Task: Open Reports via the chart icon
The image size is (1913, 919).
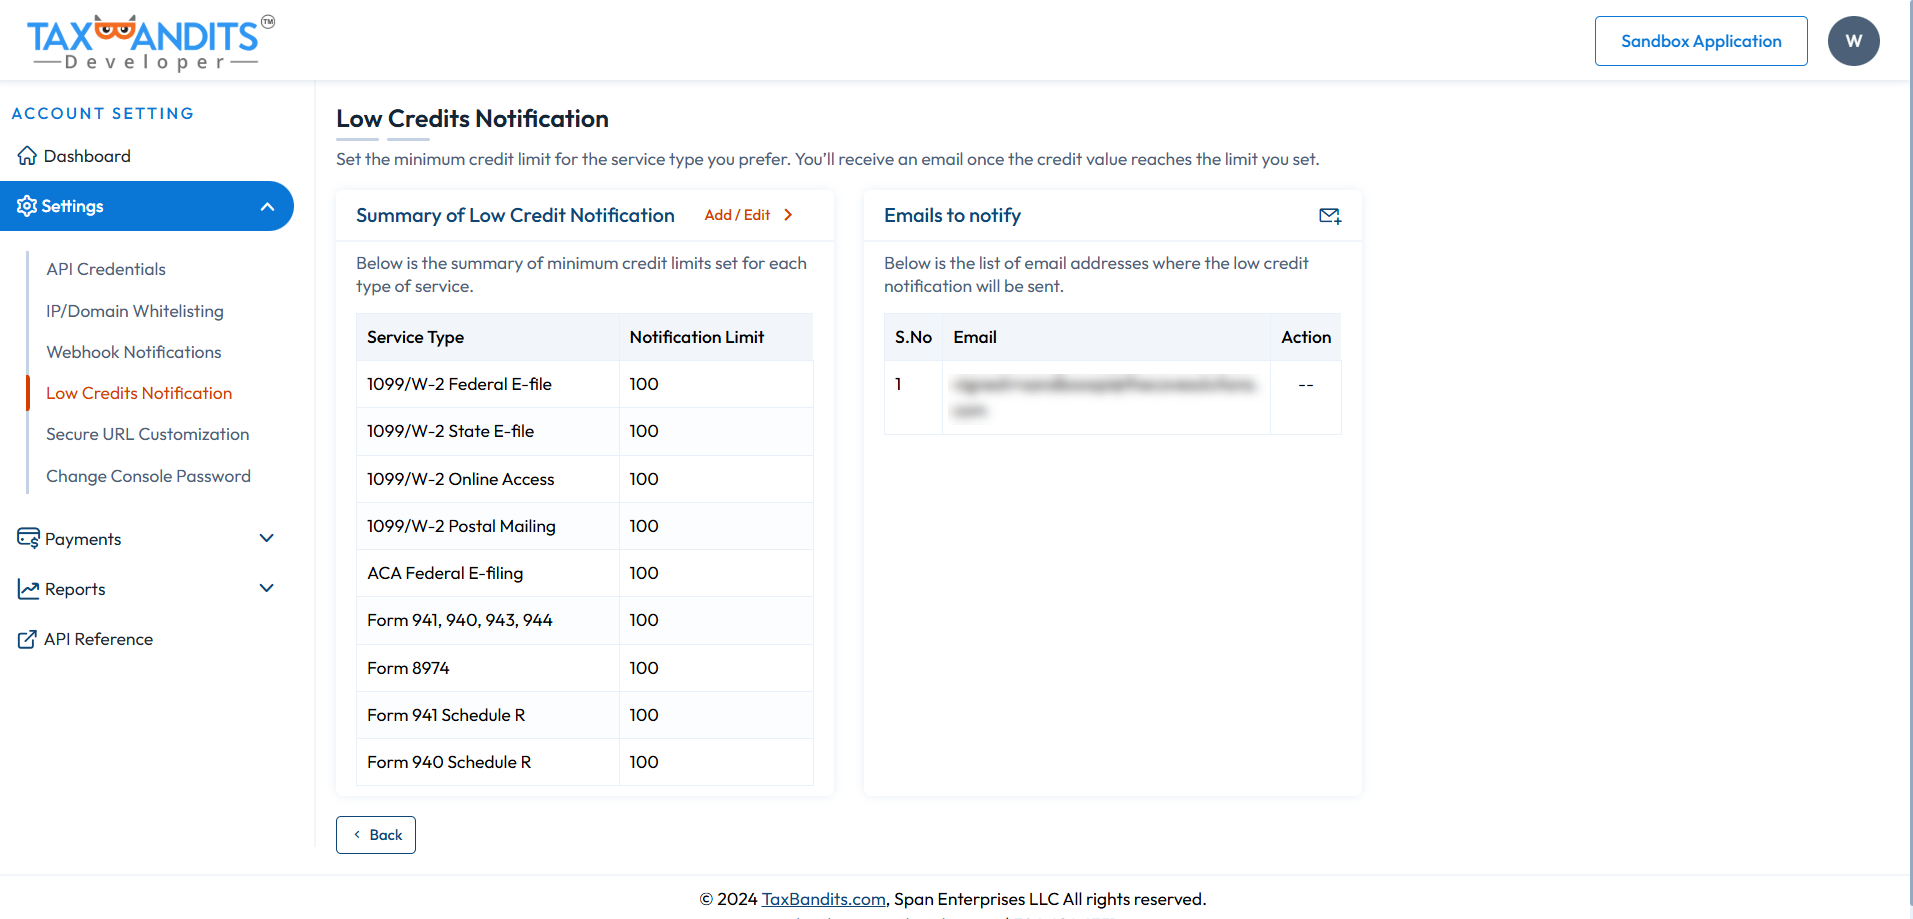Action: point(27,588)
